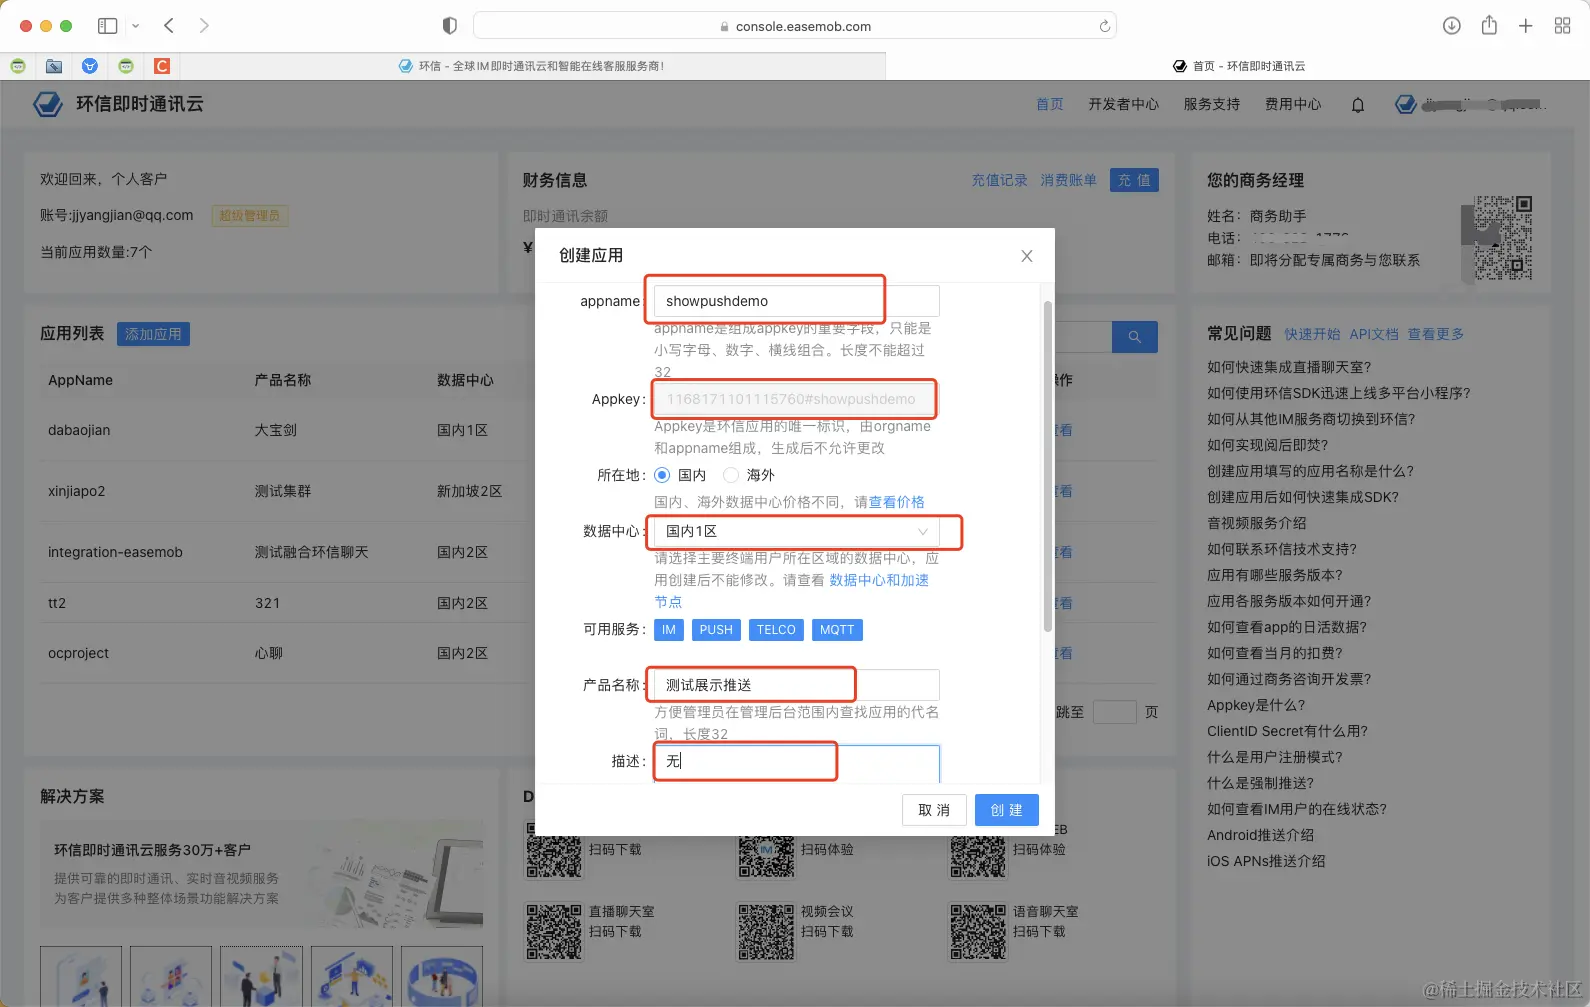
Task: Click the 快速开始 link
Action: coord(1312,334)
